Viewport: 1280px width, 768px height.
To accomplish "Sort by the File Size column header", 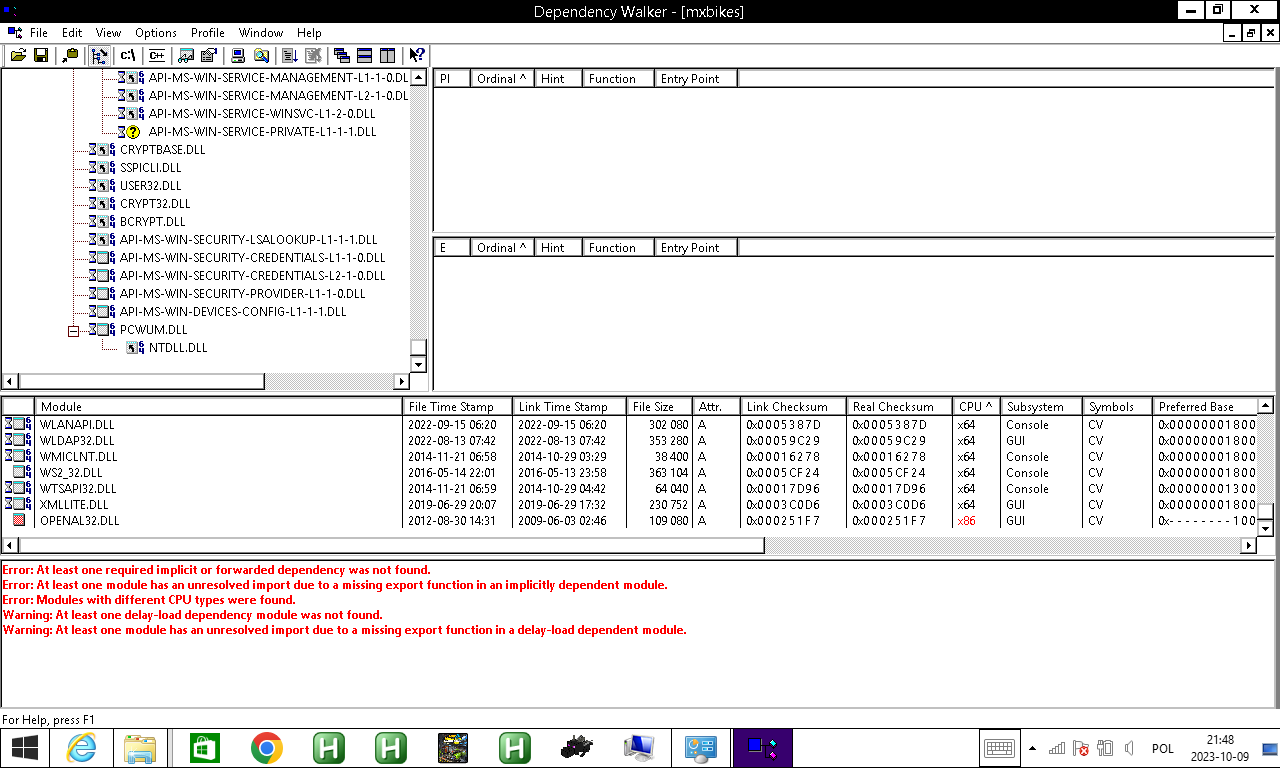I will (660, 407).
